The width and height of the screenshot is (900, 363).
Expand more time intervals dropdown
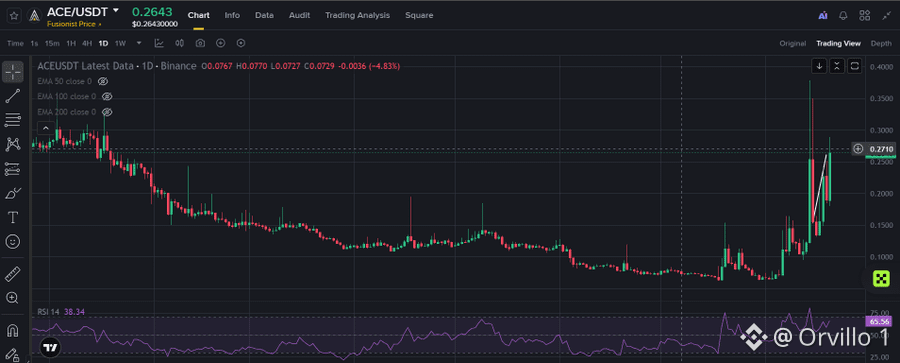[139, 43]
